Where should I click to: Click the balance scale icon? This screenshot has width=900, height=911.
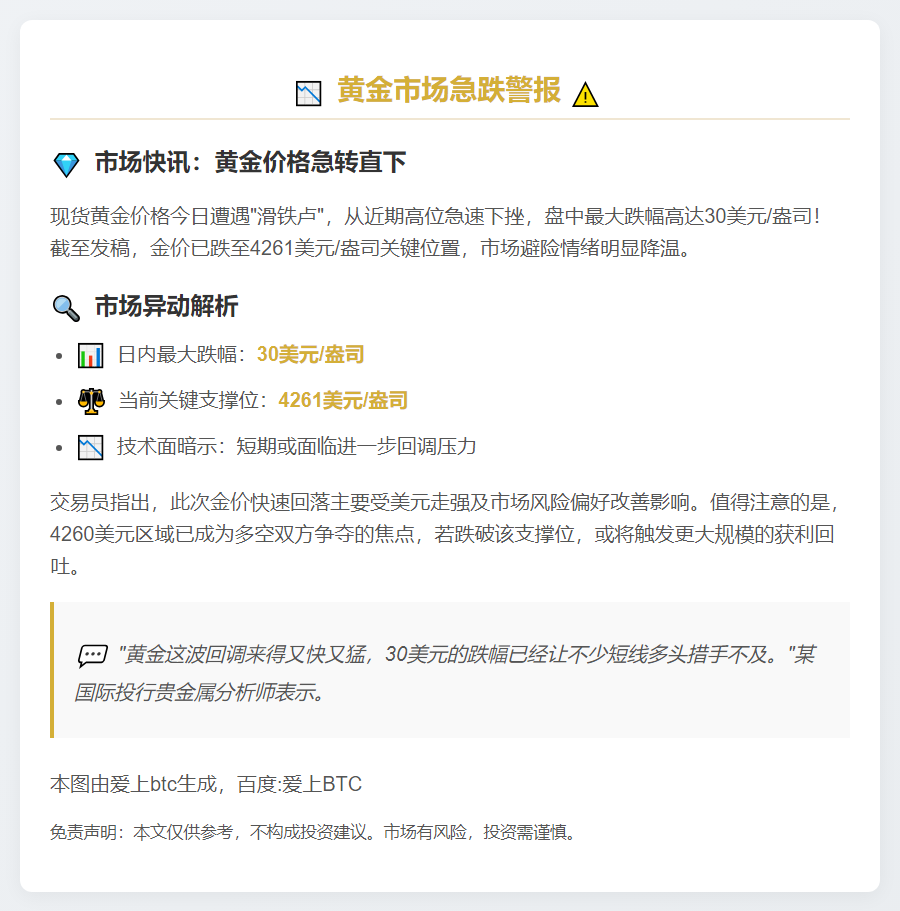point(91,401)
